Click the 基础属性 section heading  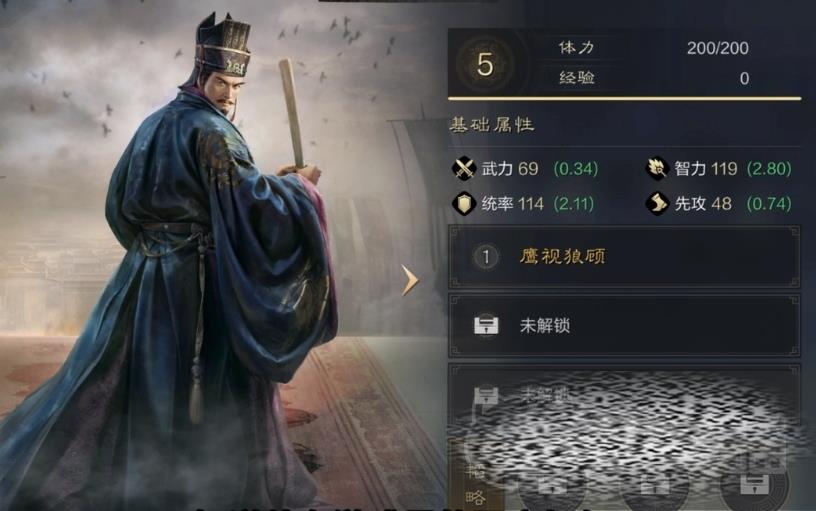492,125
